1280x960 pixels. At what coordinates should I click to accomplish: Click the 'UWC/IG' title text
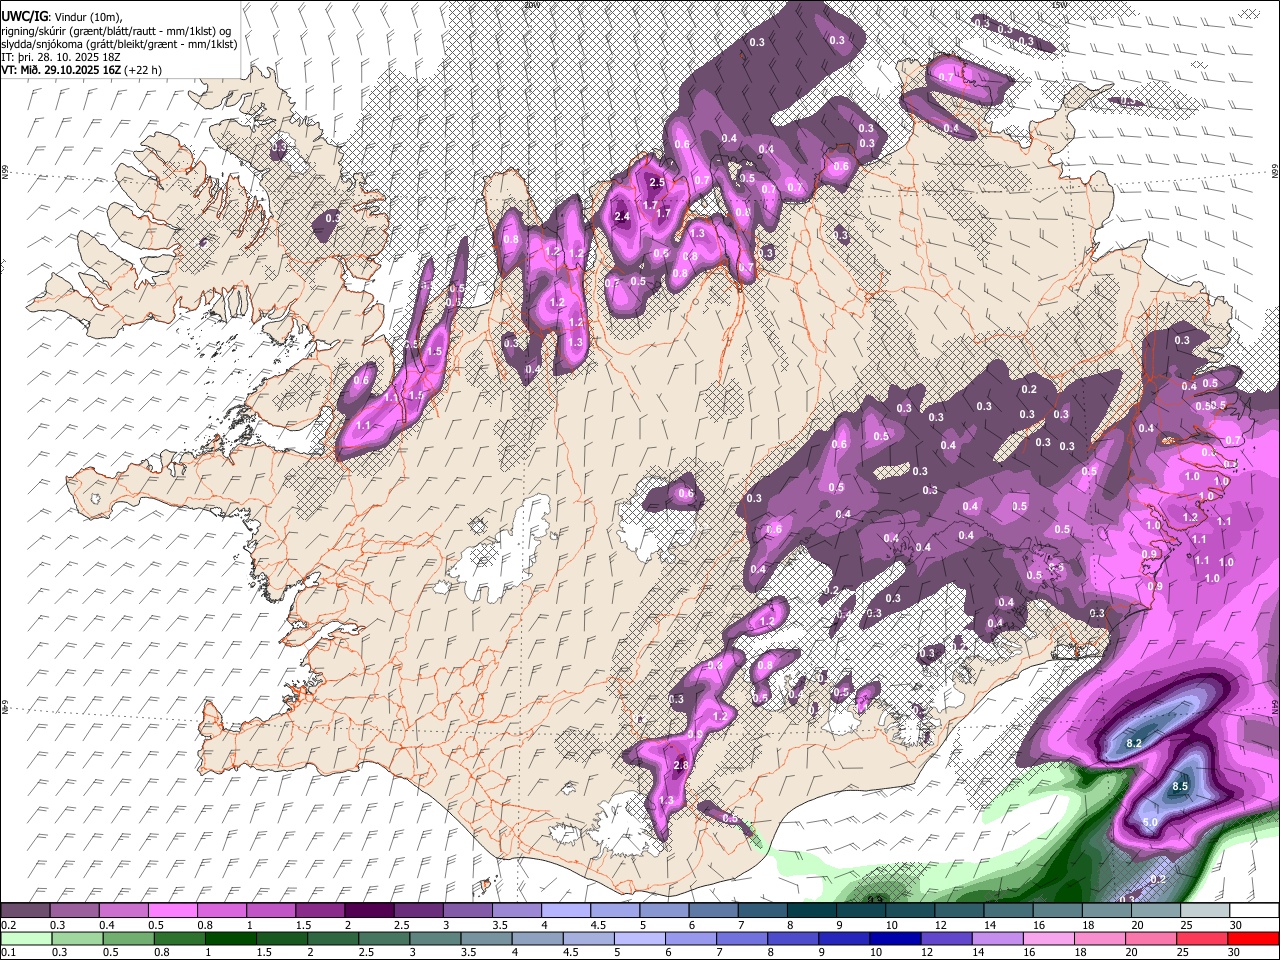click(24, 17)
